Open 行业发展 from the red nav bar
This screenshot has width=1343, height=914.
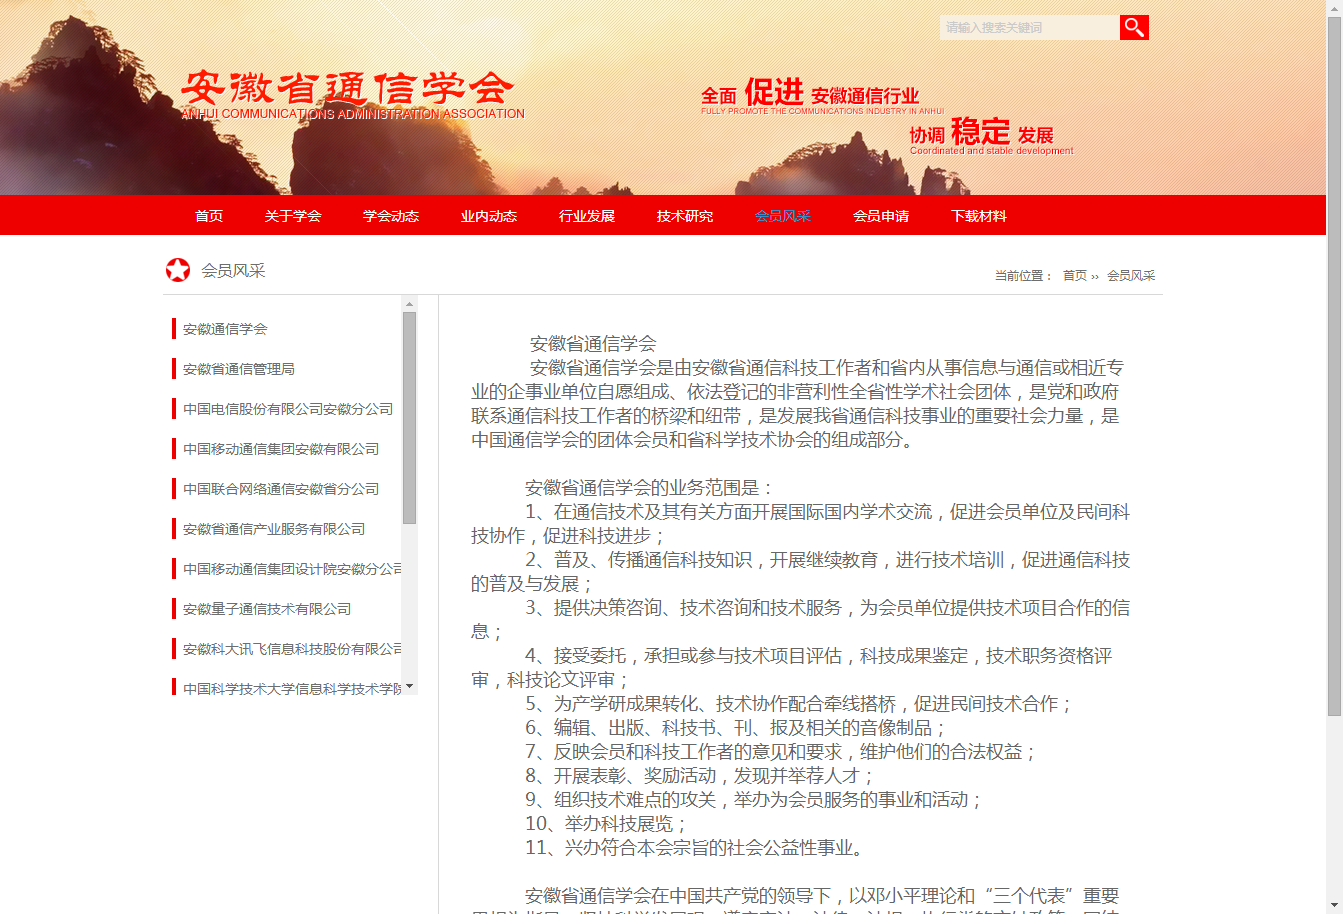pyautogui.click(x=587, y=216)
